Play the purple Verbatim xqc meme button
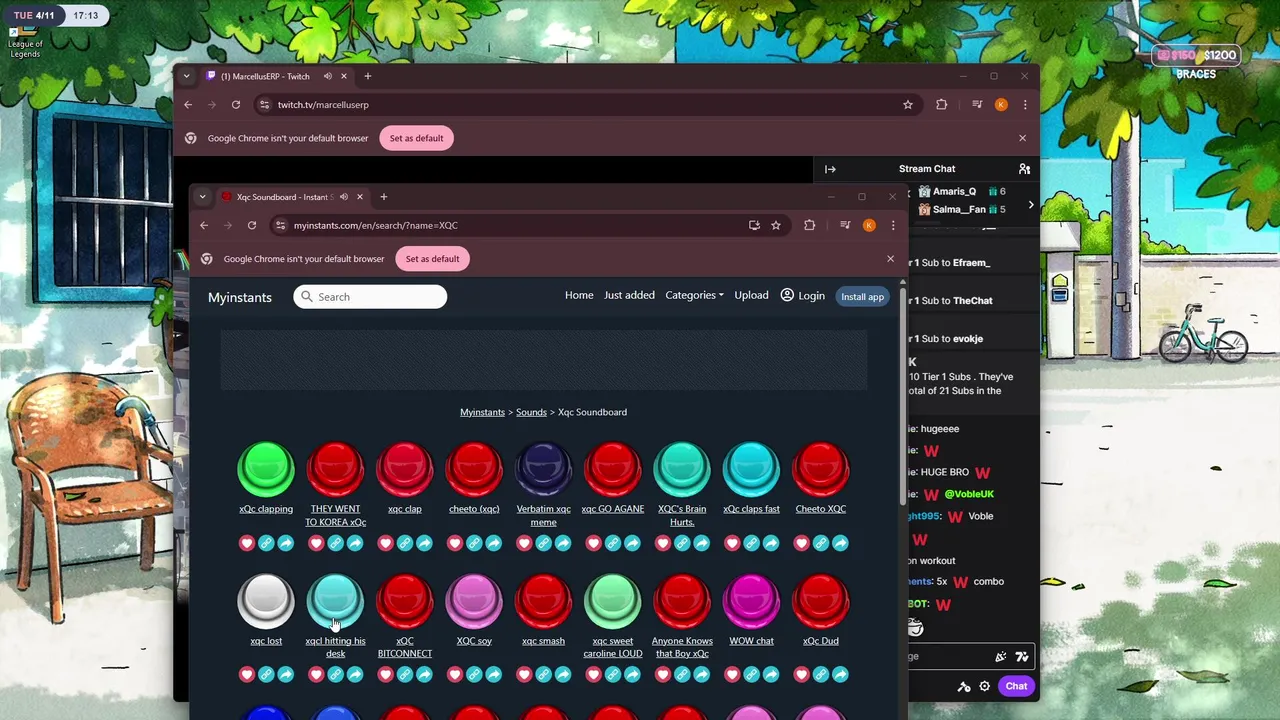Screen dimensions: 1280x720 (x=543, y=469)
